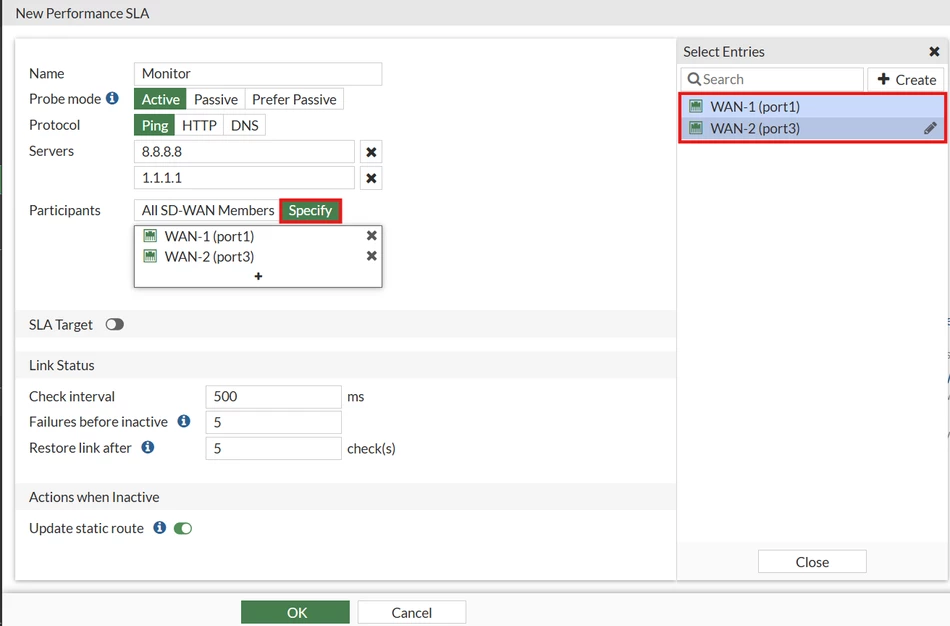The image size is (950, 626).
Task: Enable the SLA Target toggle
Action: (115, 325)
